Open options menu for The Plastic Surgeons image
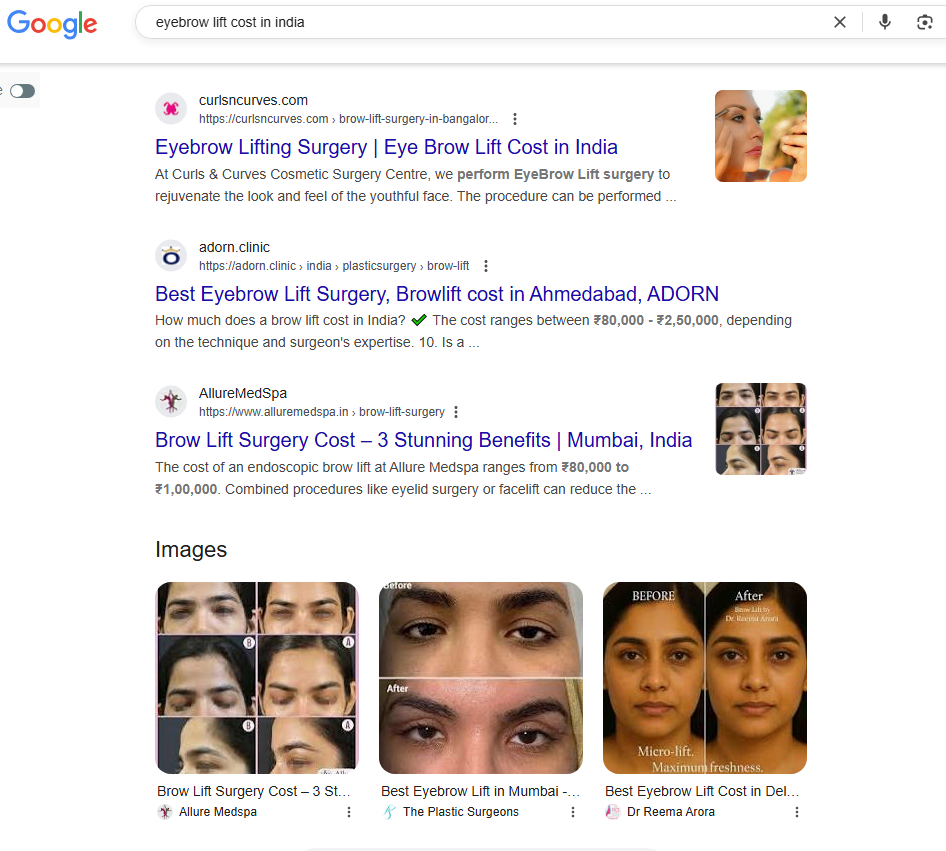This screenshot has width=946, height=851. (x=573, y=812)
